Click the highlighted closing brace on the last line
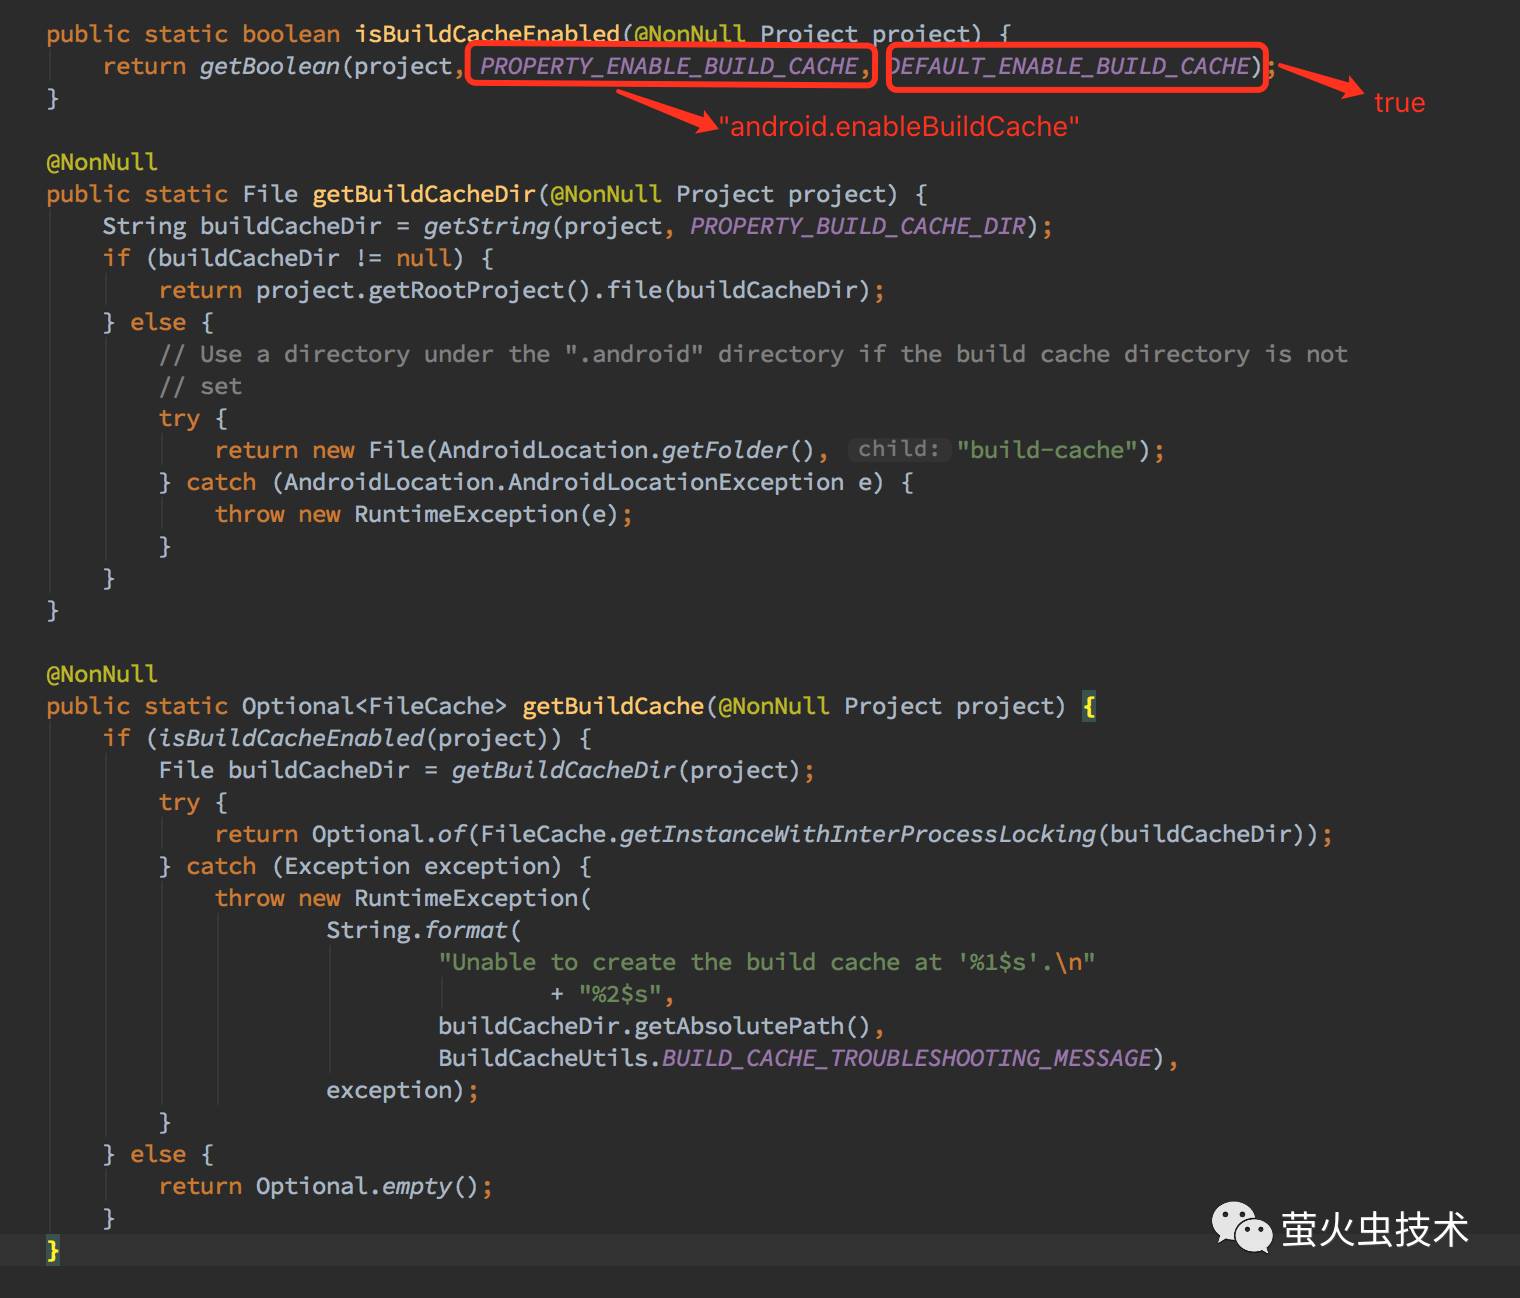This screenshot has width=1520, height=1298. pos(53,1250)
